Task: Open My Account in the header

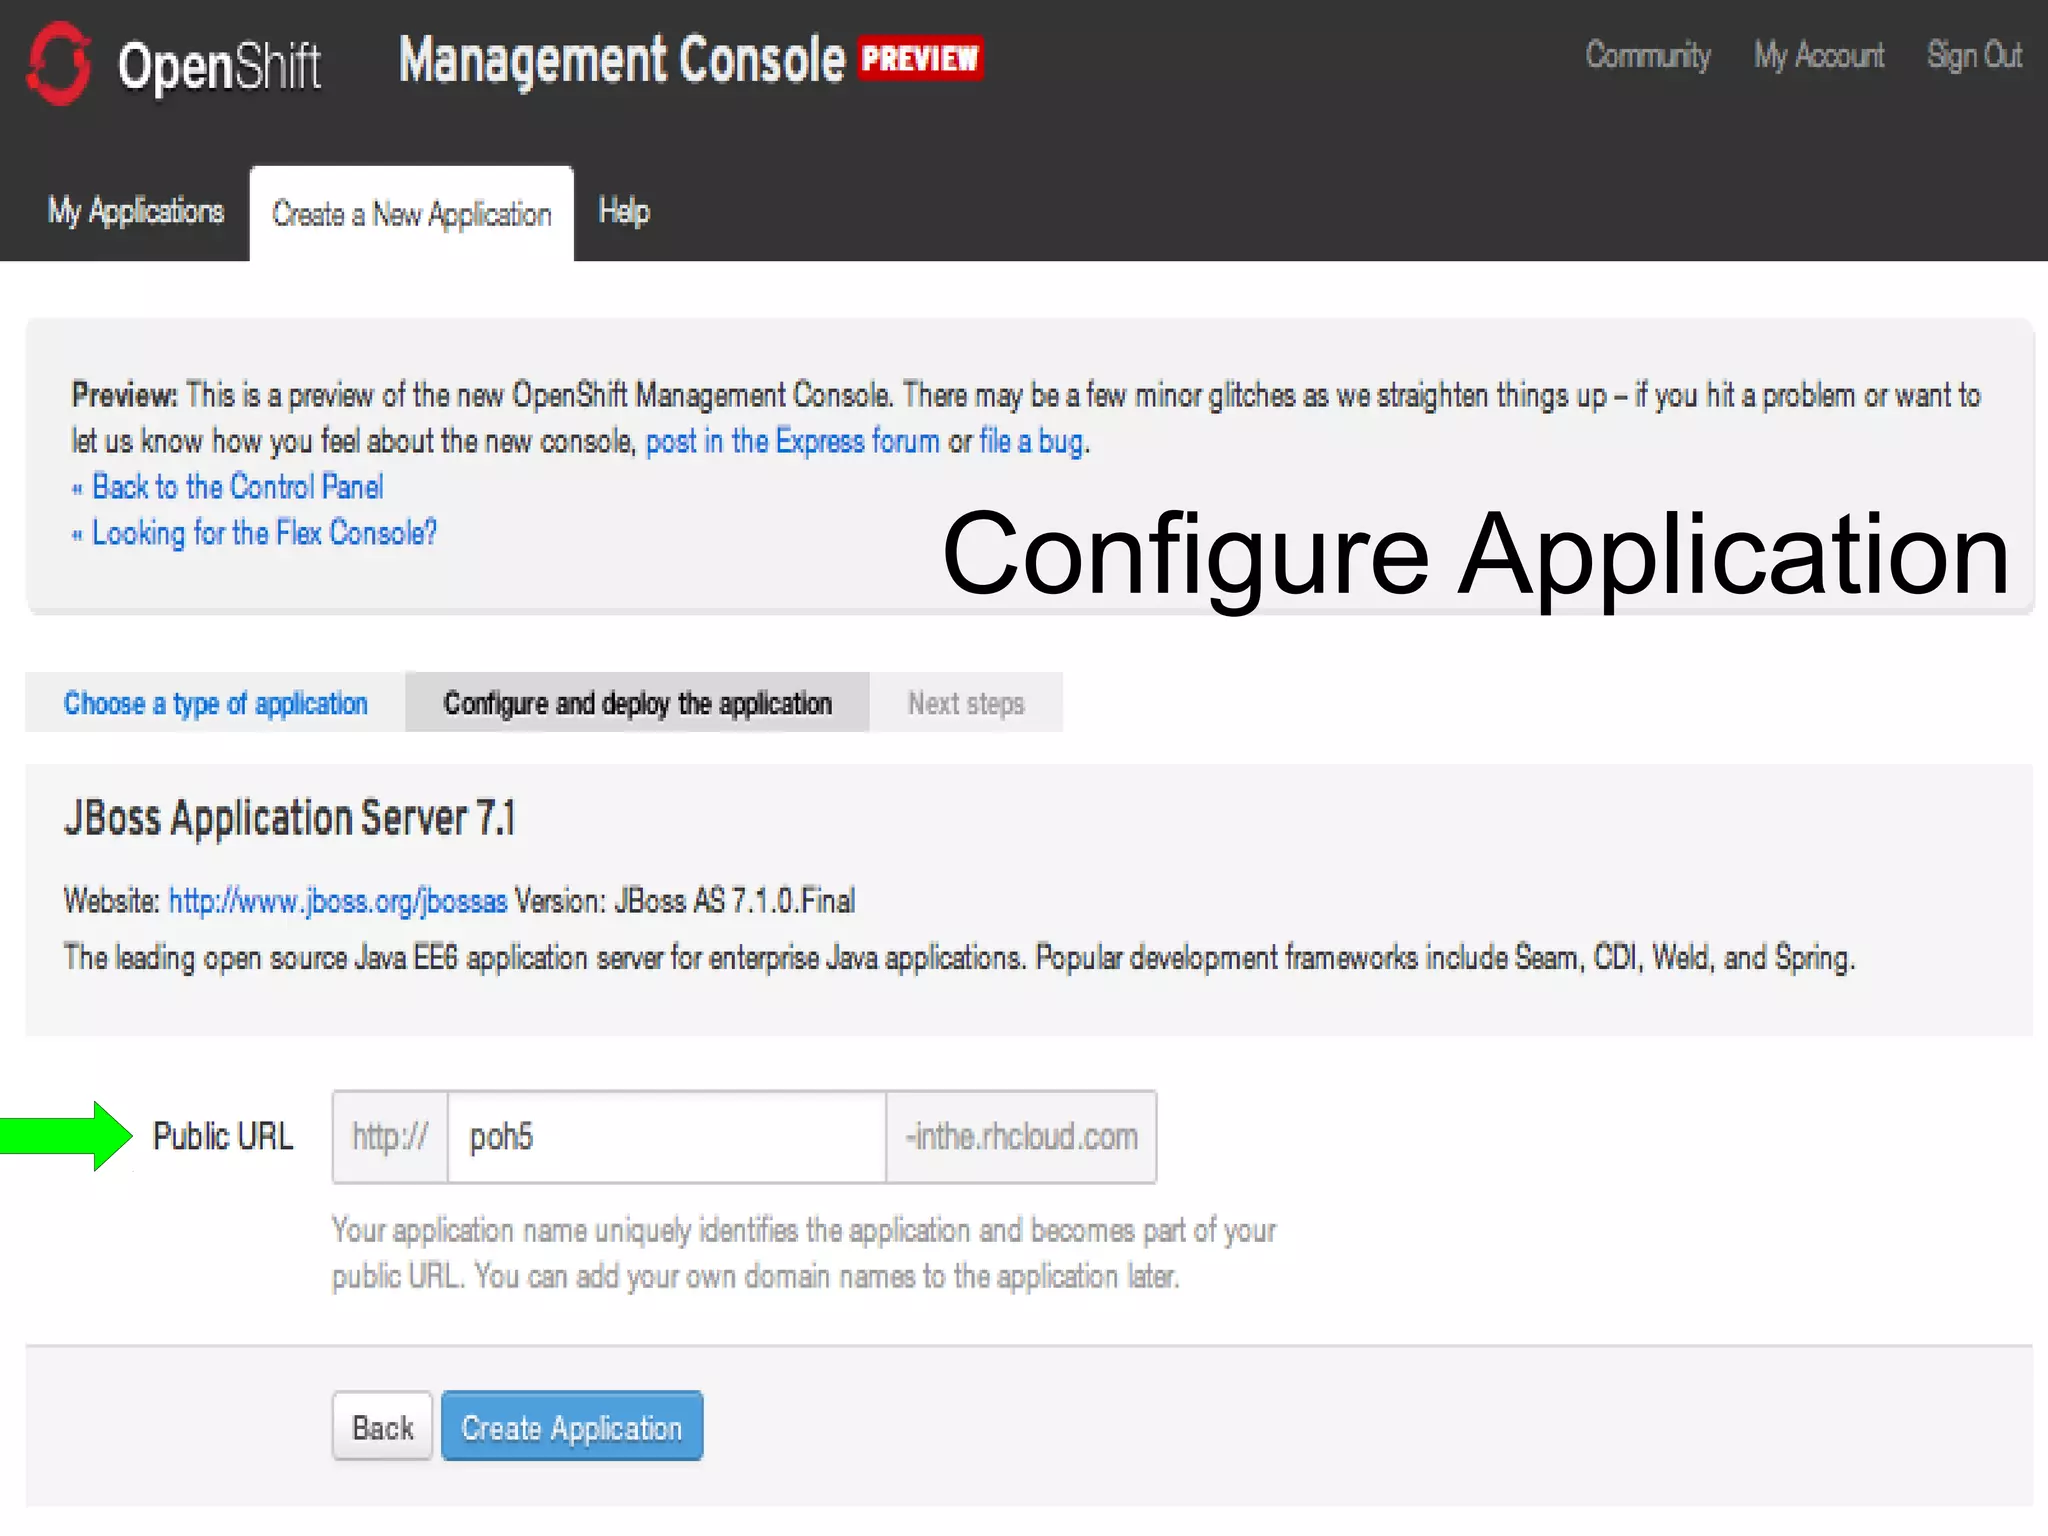Action: point(1818,55)
